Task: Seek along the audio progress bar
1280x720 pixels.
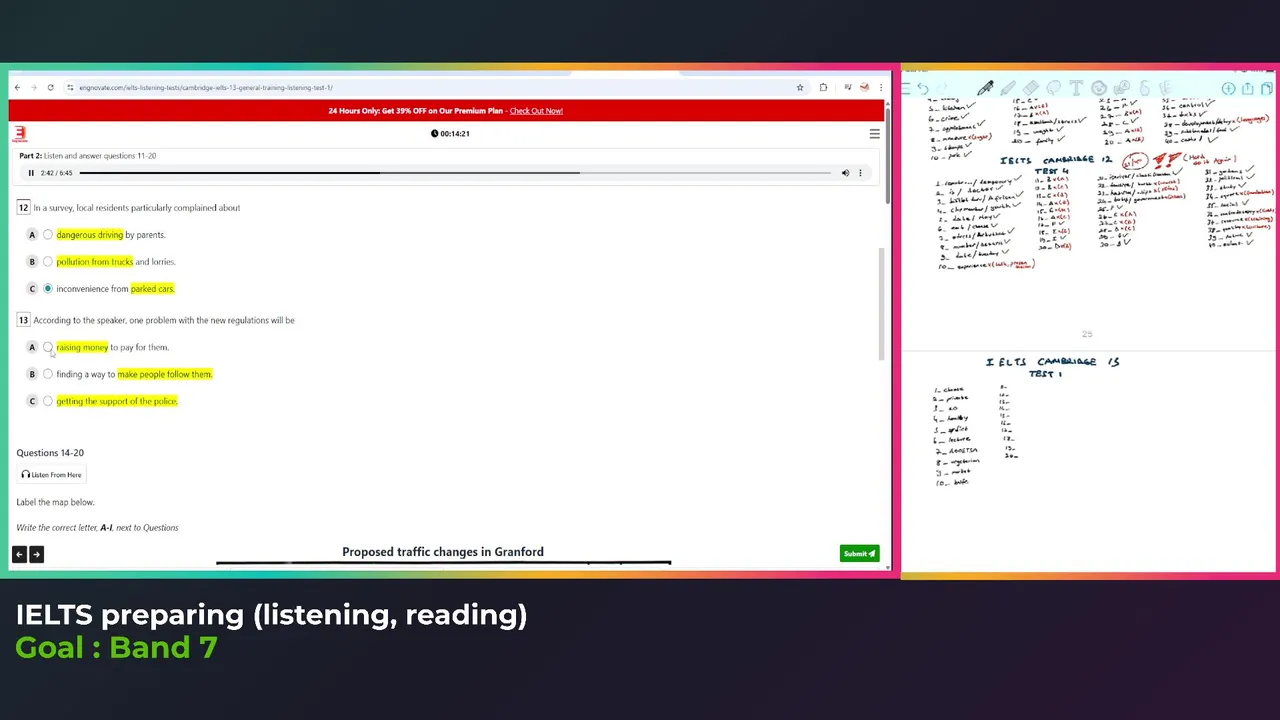Action: pyautogui.click(x=455, y=173)
